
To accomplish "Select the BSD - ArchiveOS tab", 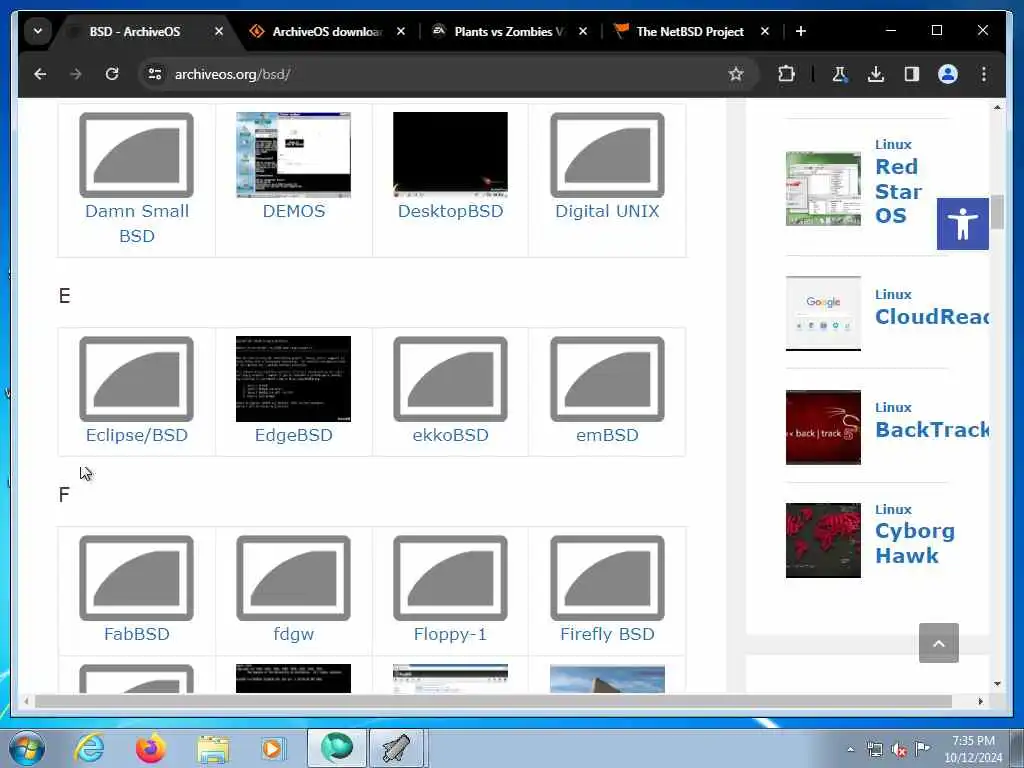I will (x=135, y=31).
